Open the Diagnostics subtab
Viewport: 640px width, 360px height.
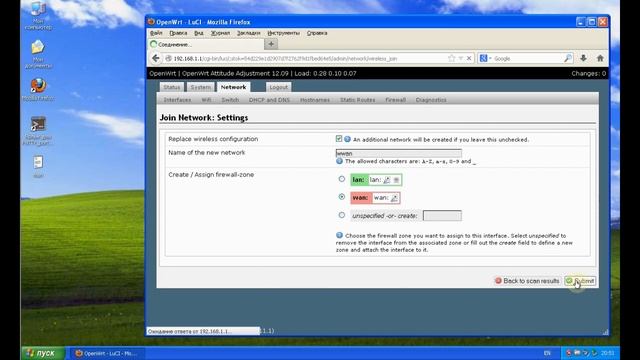pyautogui.click(x=431, y=100)
